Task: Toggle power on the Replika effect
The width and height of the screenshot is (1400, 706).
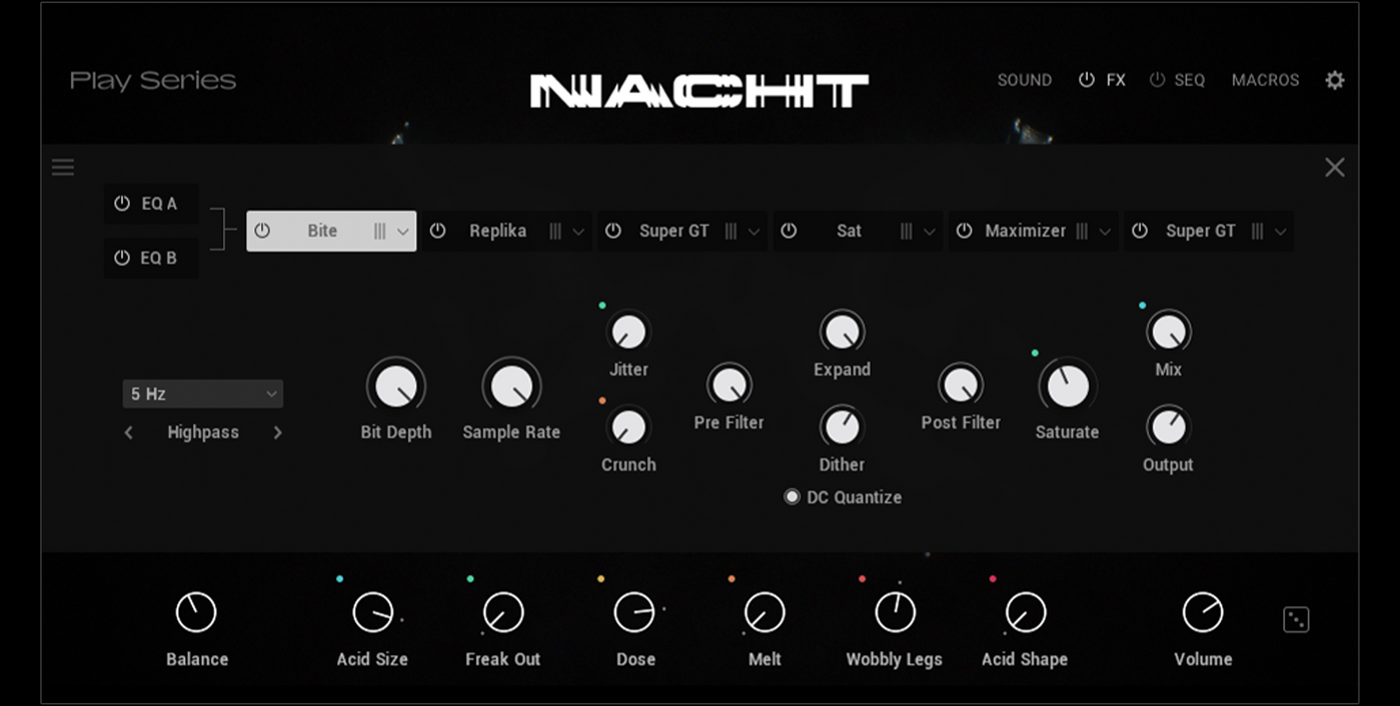Action: (437, 231)
